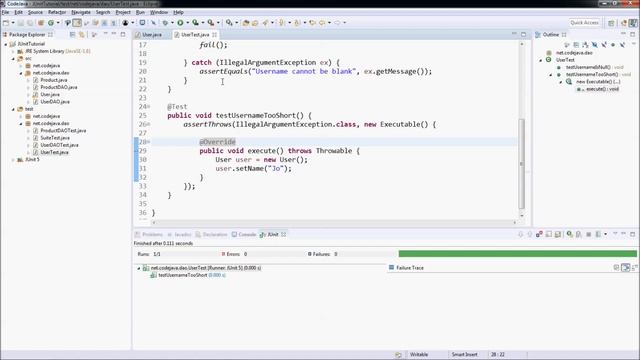Toggle Show Failures Only in JUnit view

coord(539,234)
